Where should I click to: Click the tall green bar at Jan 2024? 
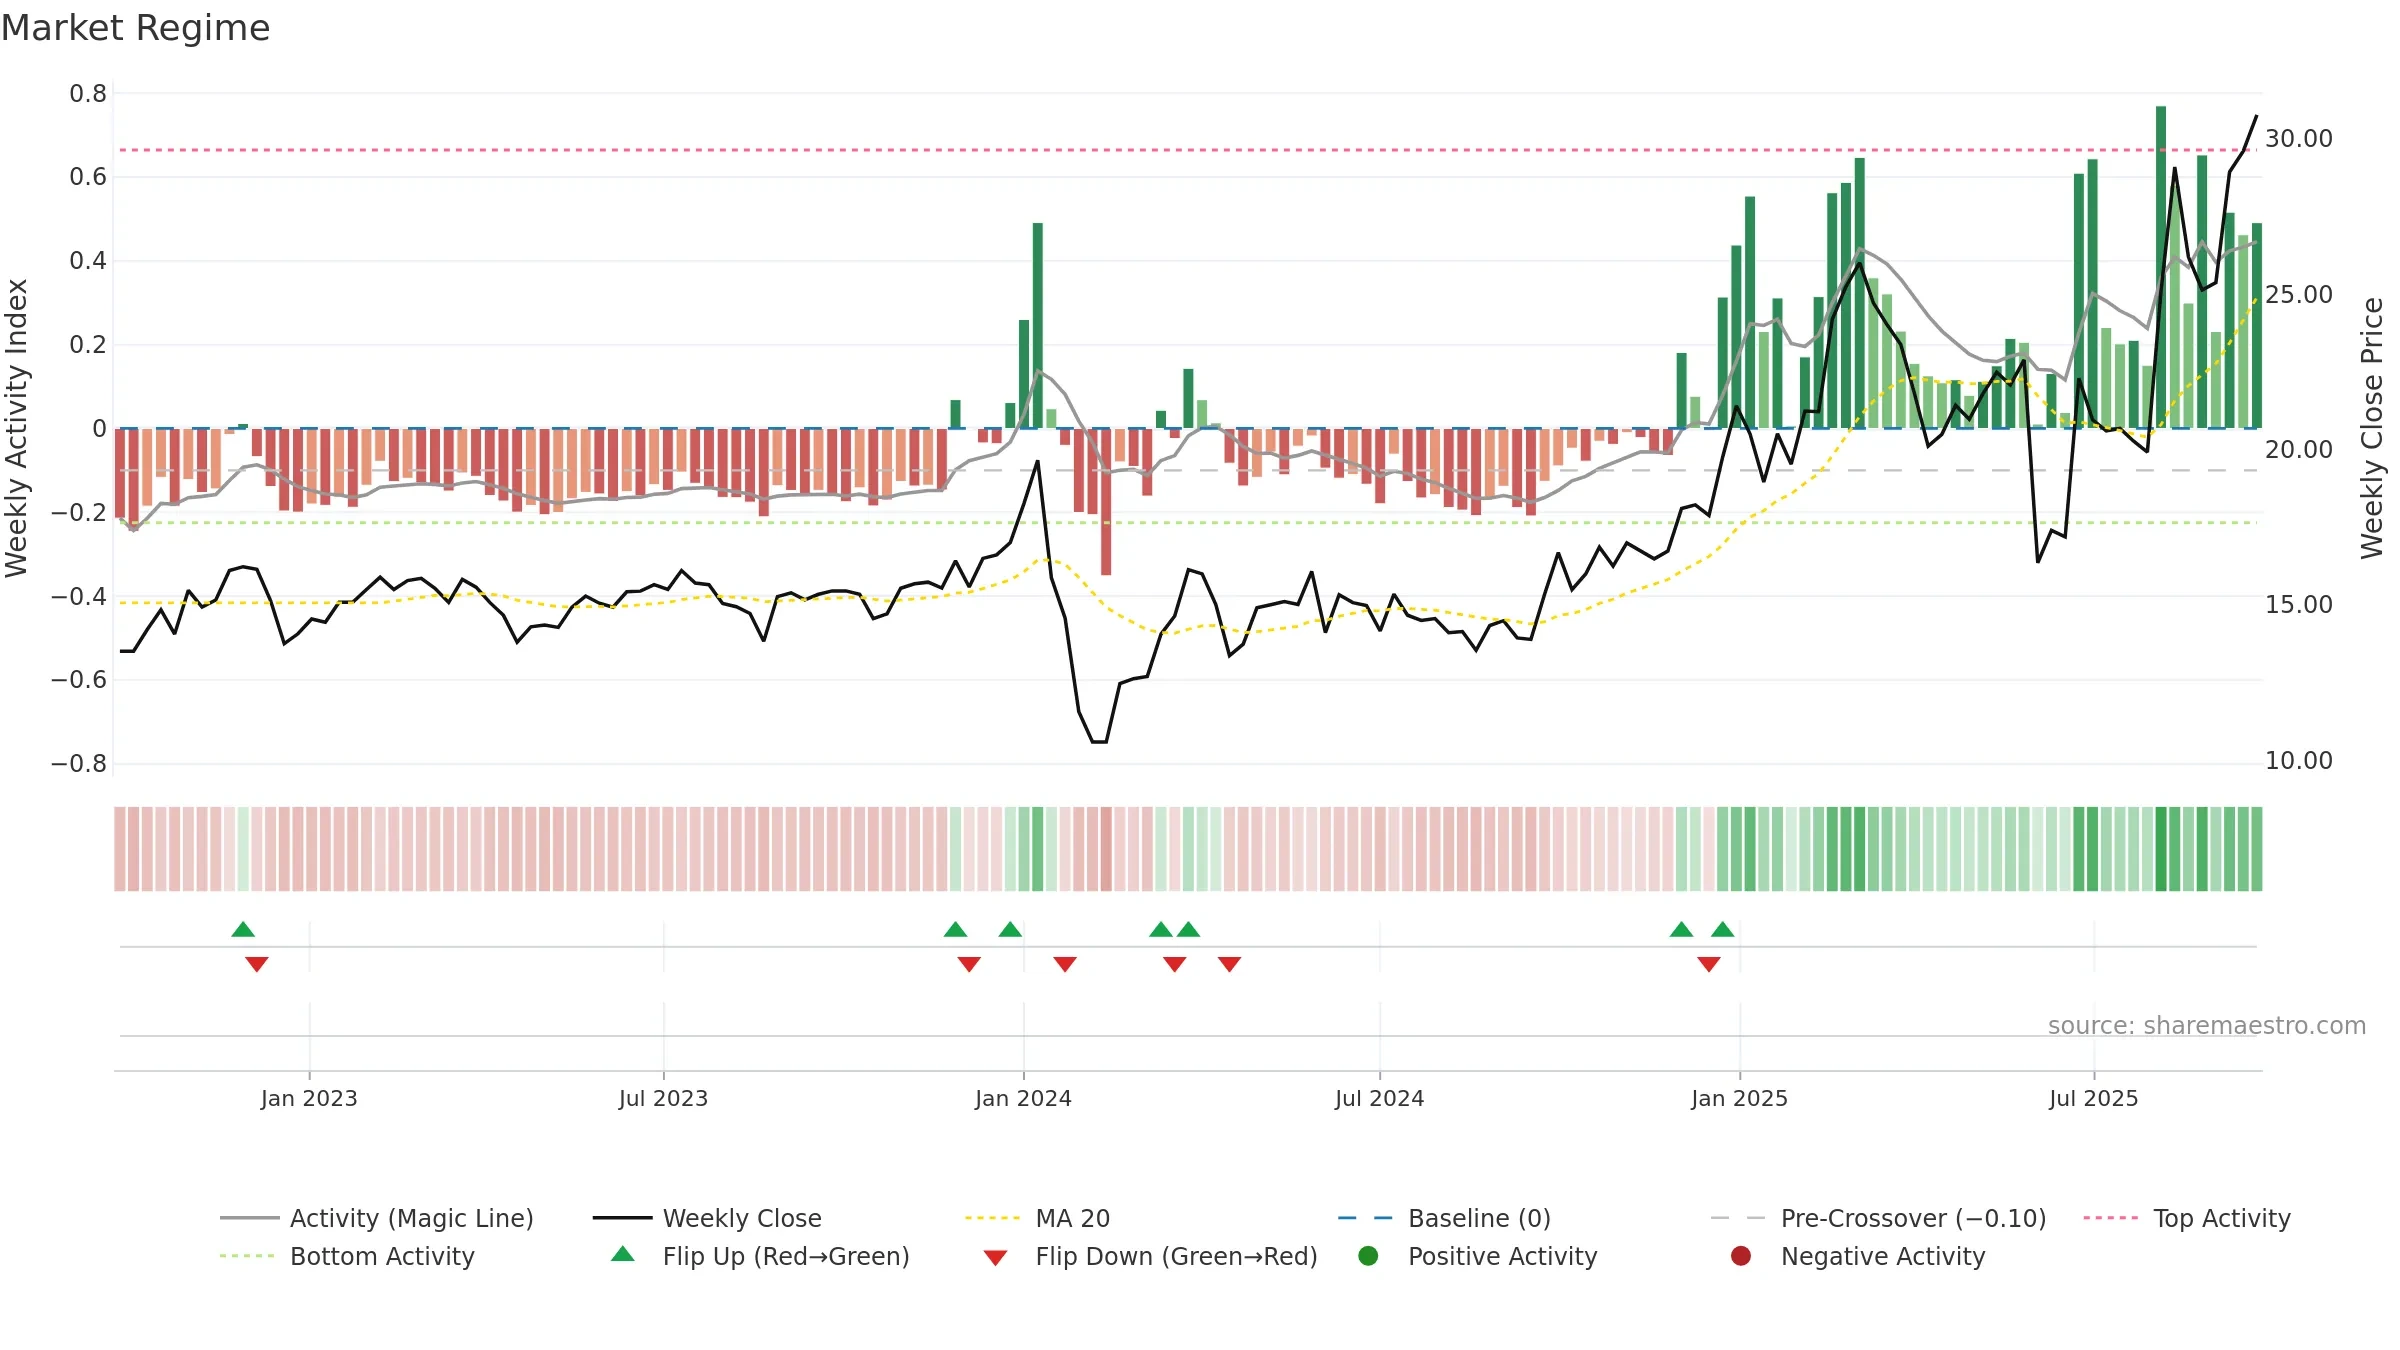click(1038, 325)
